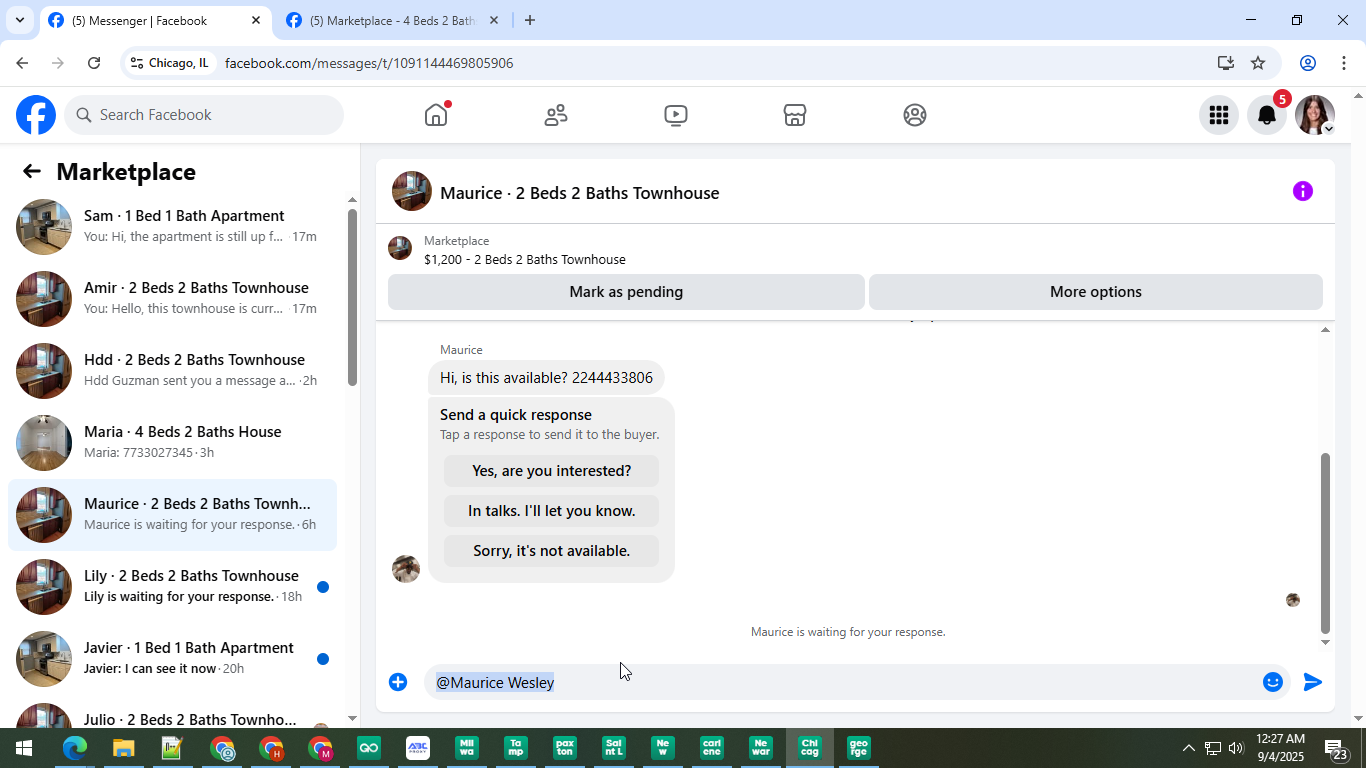
Task: Open the Sam 1 Bed 1 Bath Apartment conversation
Action: [172, 227]
